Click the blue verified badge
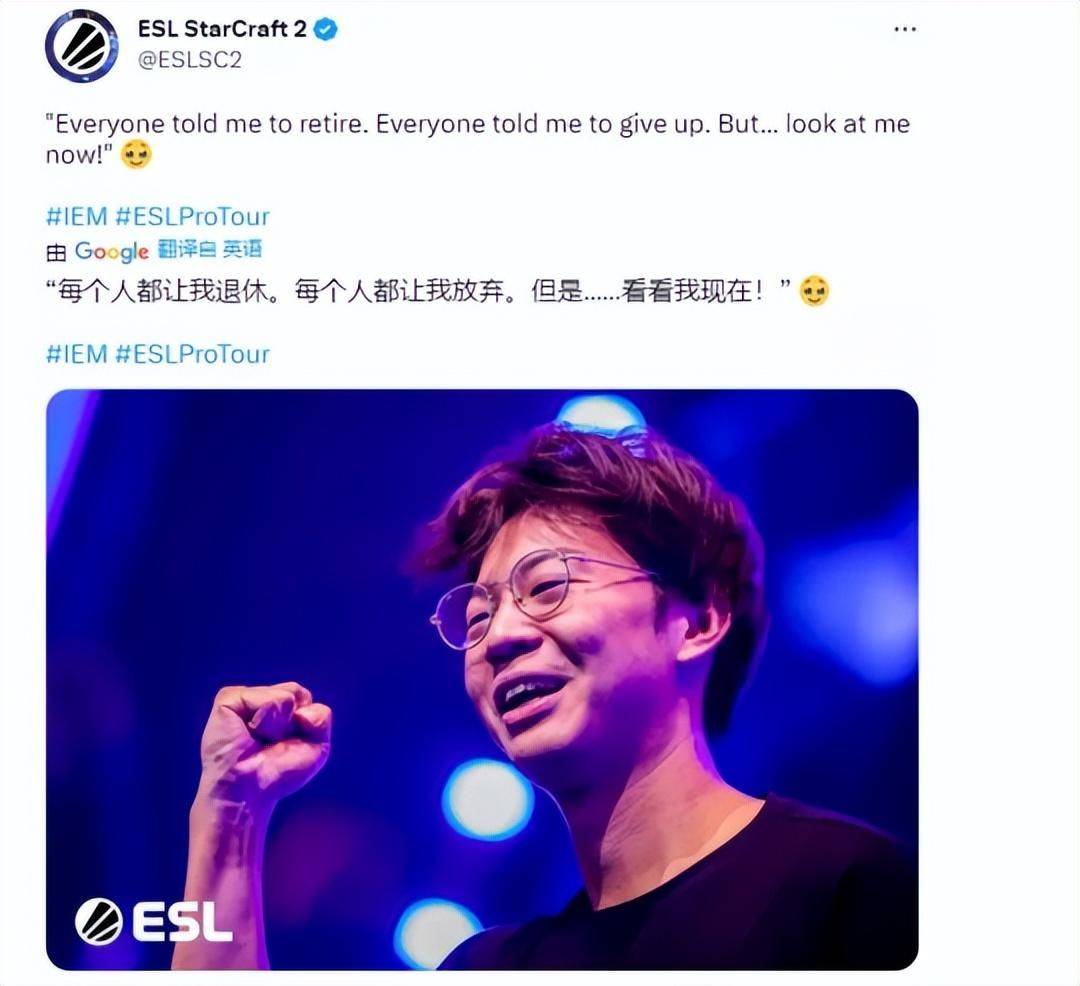The image size is (1080, 986). (326, 30)
